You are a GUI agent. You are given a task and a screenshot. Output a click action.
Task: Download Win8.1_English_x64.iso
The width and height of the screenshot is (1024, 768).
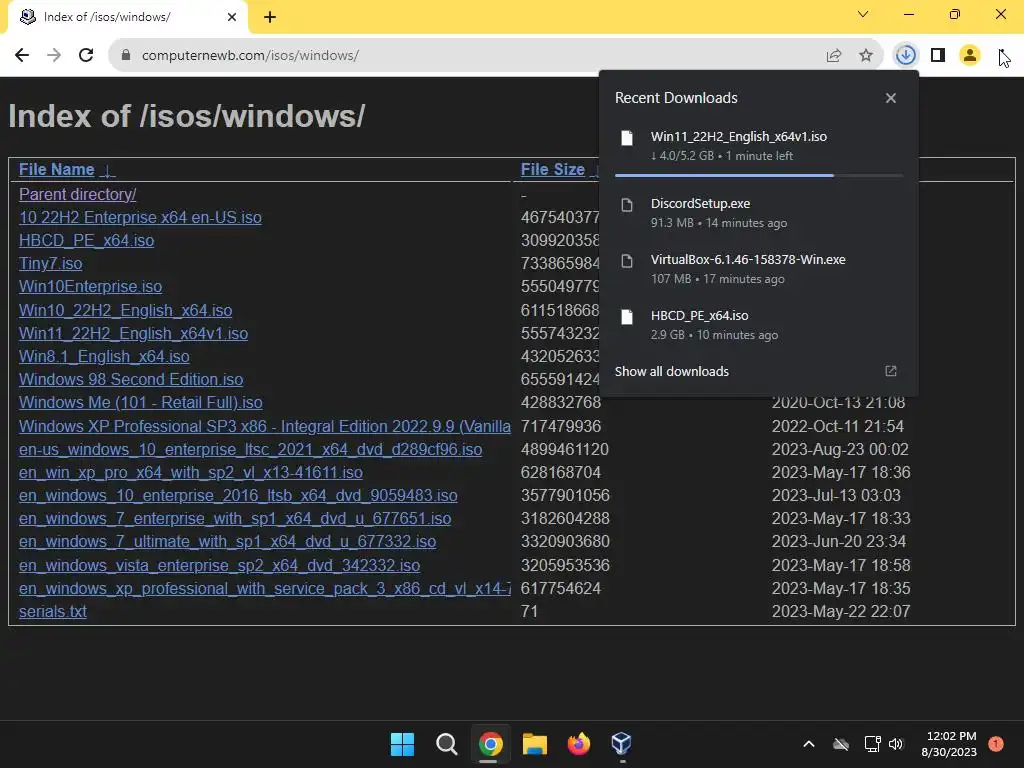104,357
